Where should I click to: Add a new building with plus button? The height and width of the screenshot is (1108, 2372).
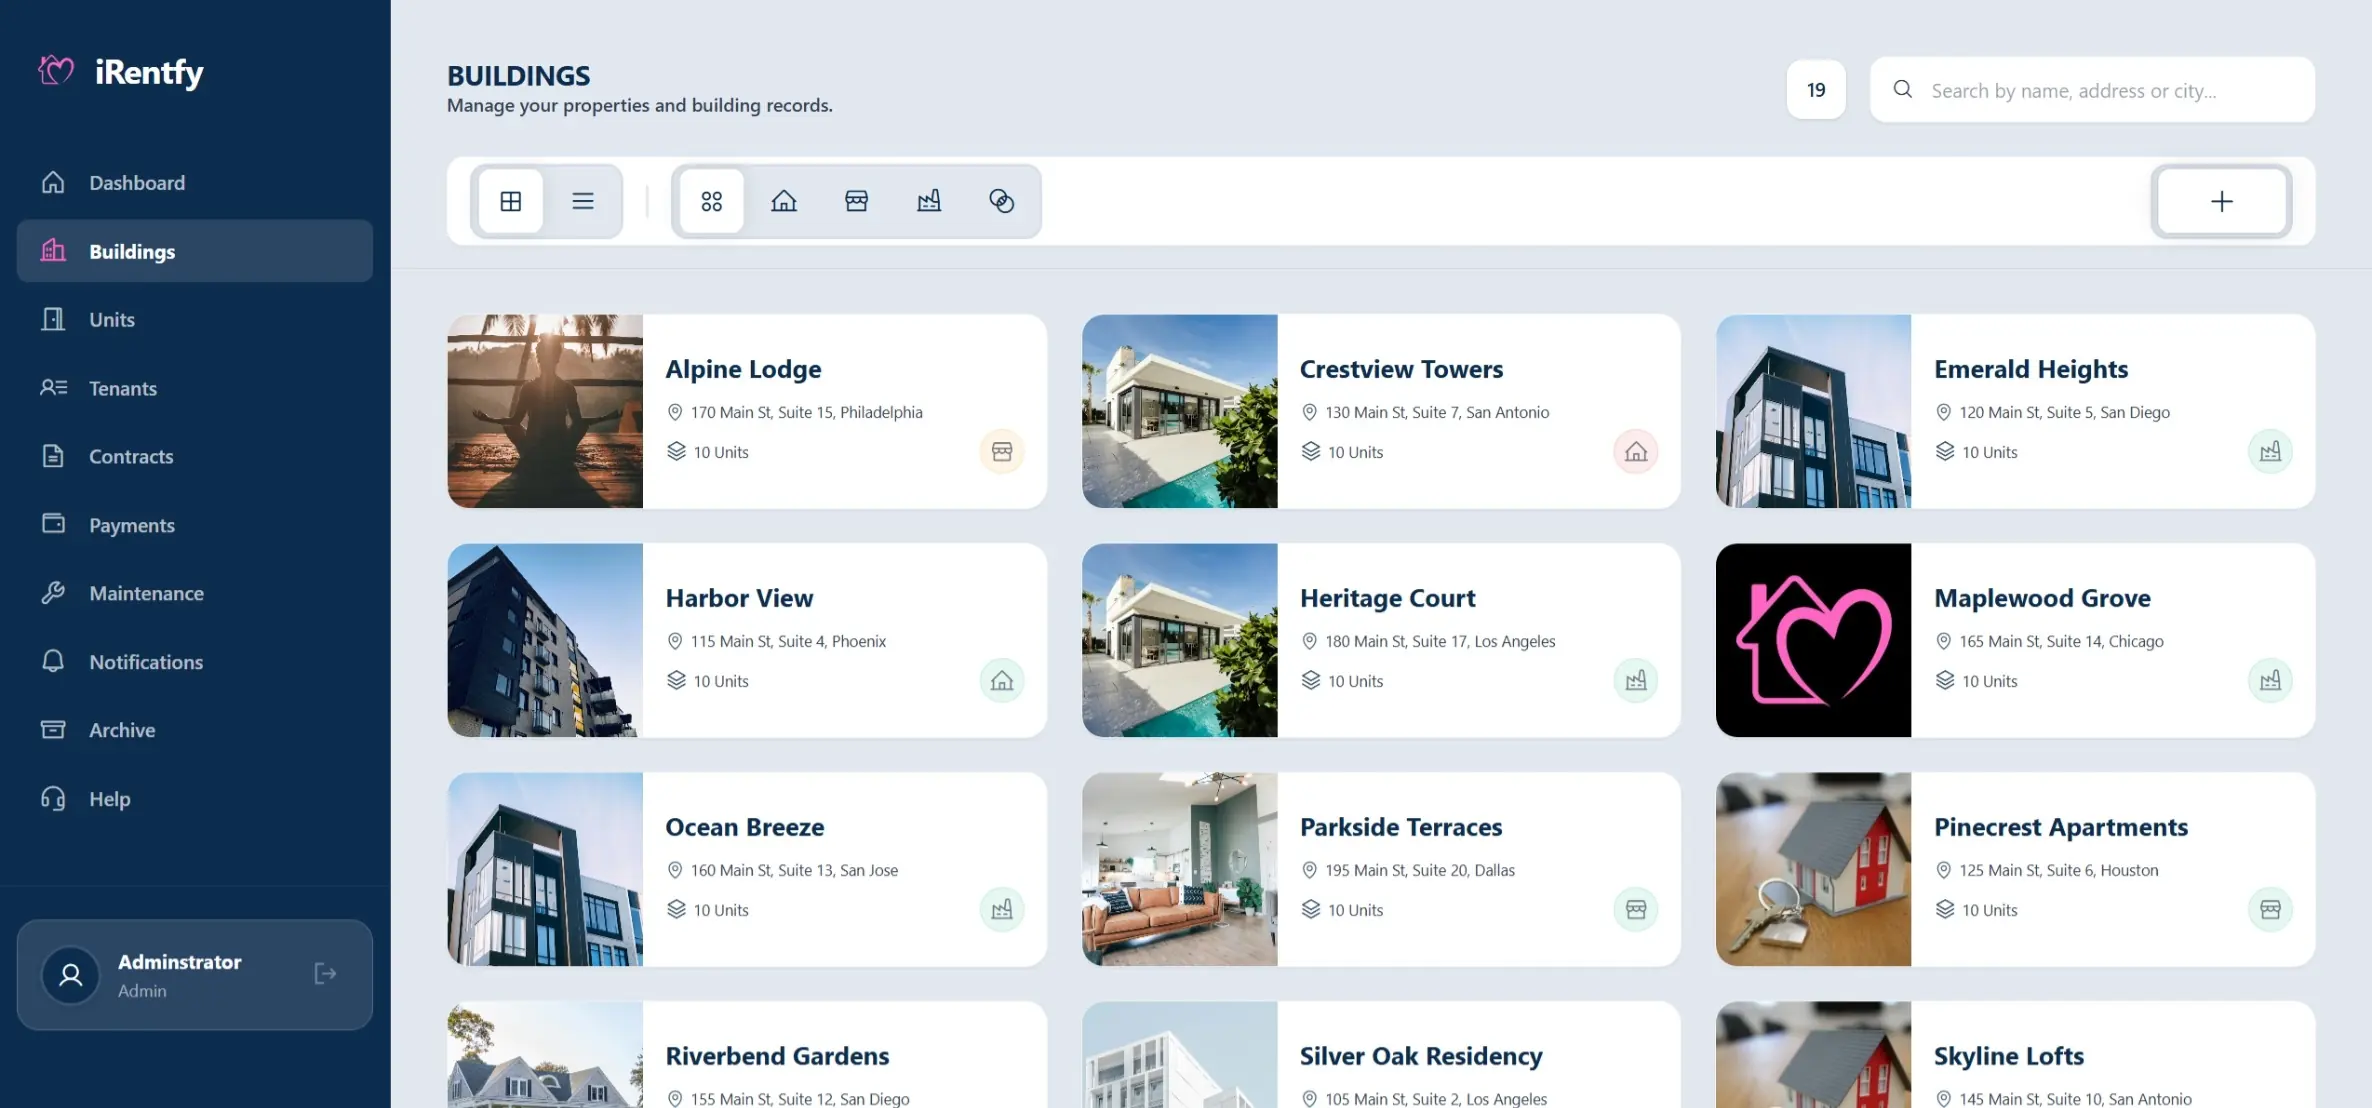point(2222,201)
